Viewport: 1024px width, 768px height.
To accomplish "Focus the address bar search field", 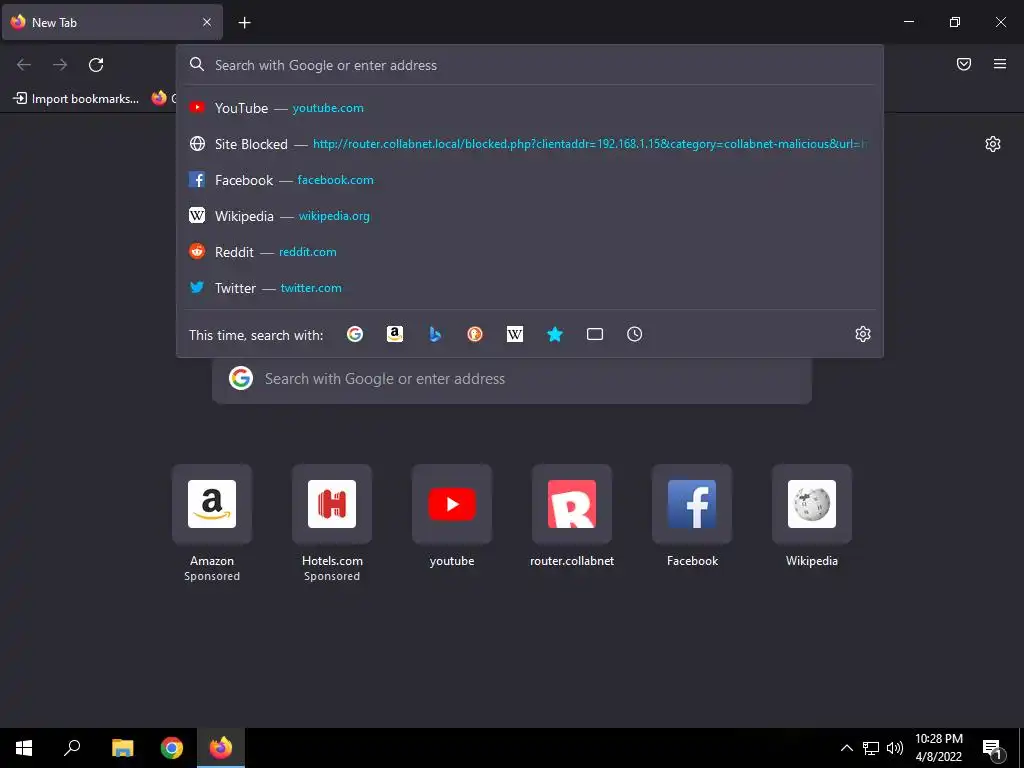I will (530, 65).
